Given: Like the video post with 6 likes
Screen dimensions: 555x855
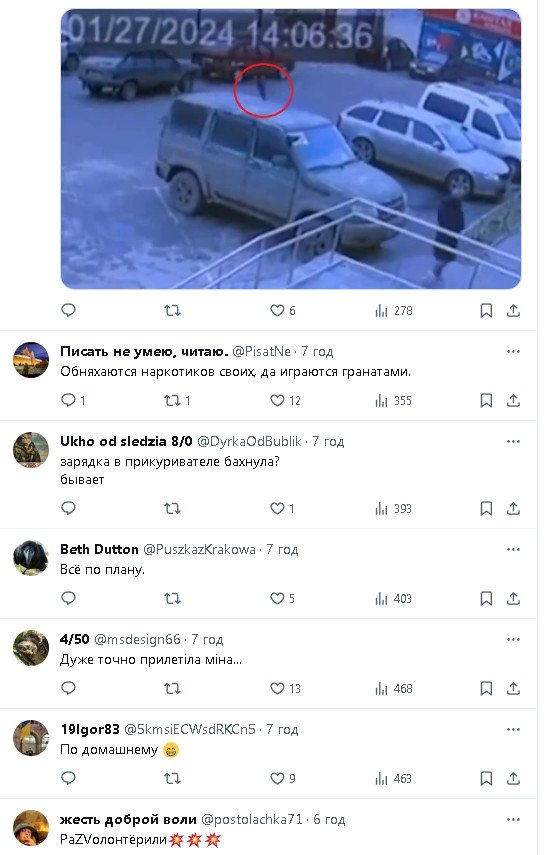Looking at the screenshot, I should pyautogui.click(x=283, y=311).
